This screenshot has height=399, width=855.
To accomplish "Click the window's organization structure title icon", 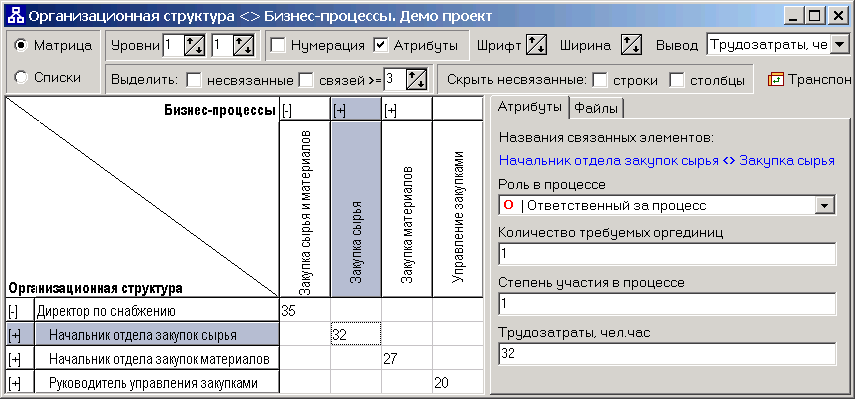I will (15, 16).
